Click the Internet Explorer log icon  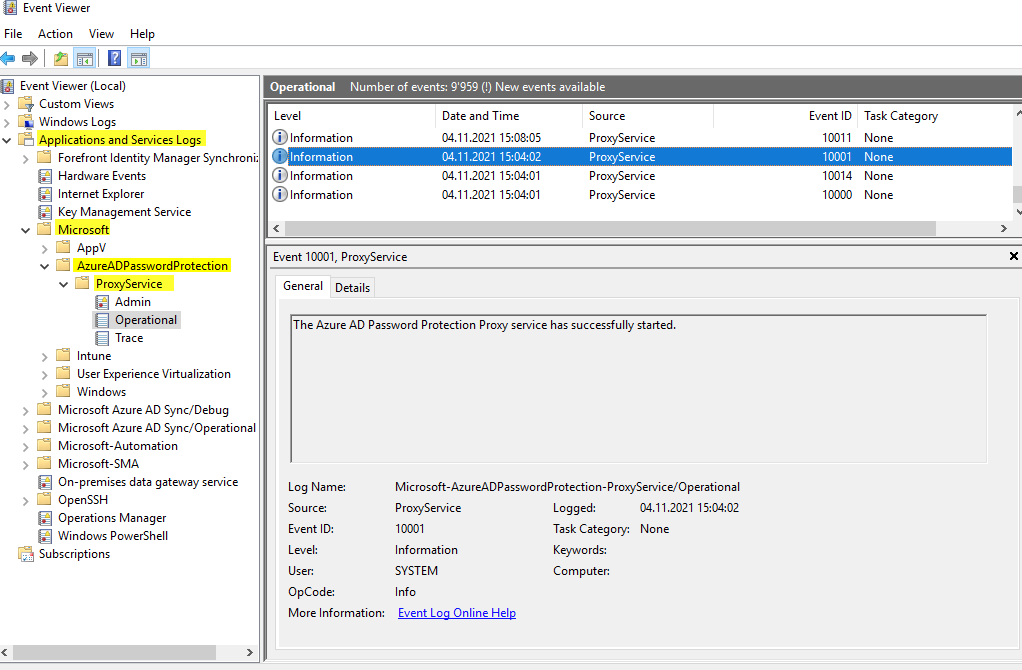[x=45, y=194]
